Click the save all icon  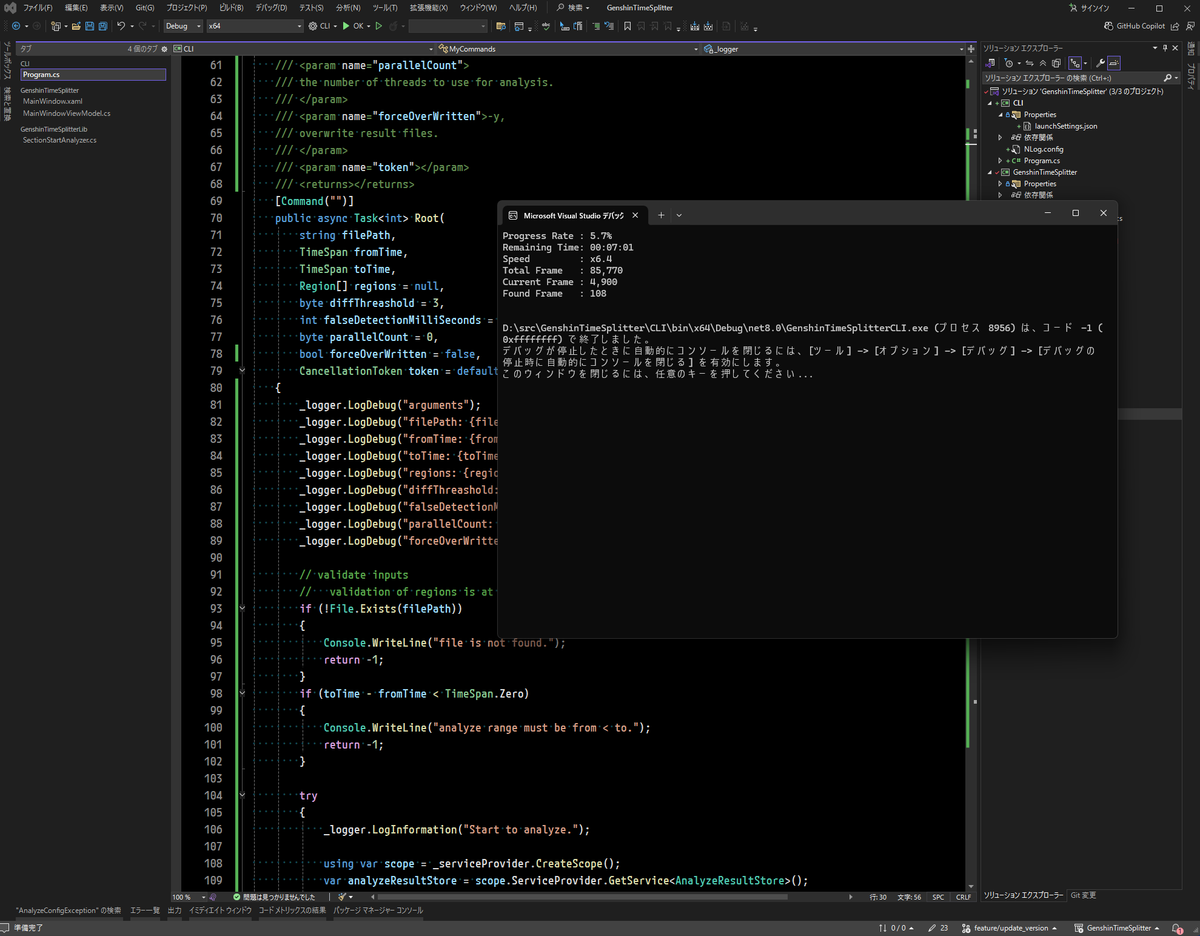(103, 25)
